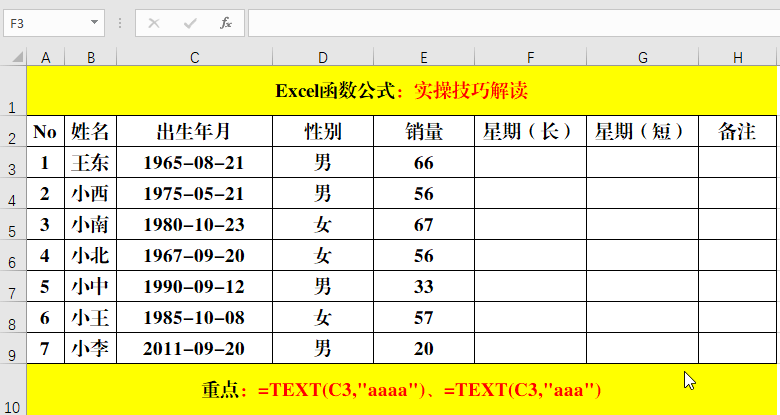
Task: Click the Name Box showing F3
Action: point(54,23)
